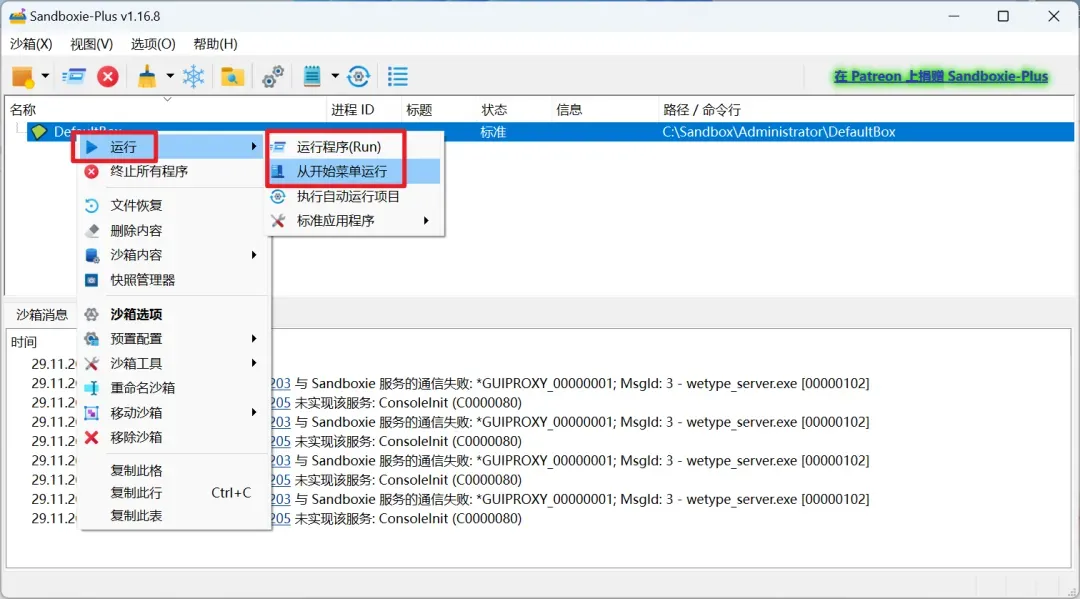This screenshot has width=1080, height=599.
Task: Select 运行 in the context menu
Action: pos(172,147)
